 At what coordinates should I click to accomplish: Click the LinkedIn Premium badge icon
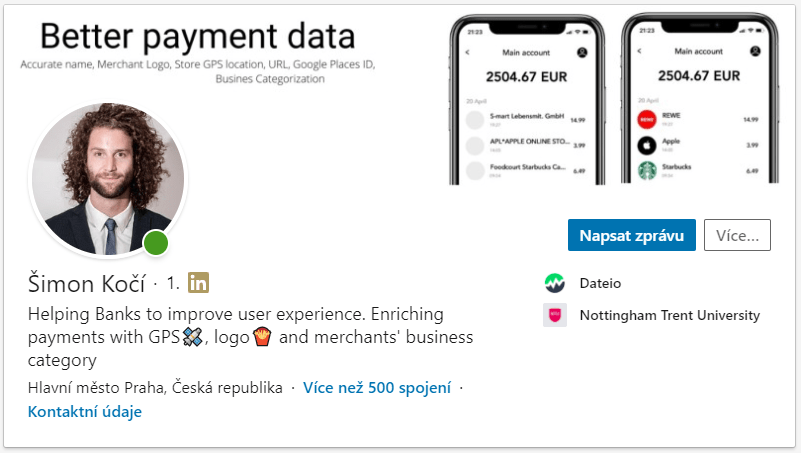[x=198, y=283]
